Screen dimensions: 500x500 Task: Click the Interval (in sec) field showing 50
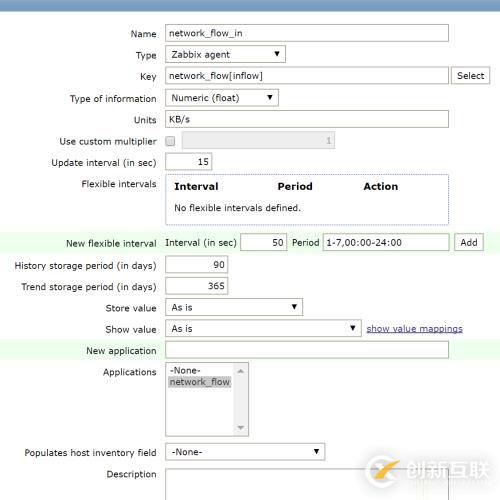pyautogui.click(x=263, y=242)
